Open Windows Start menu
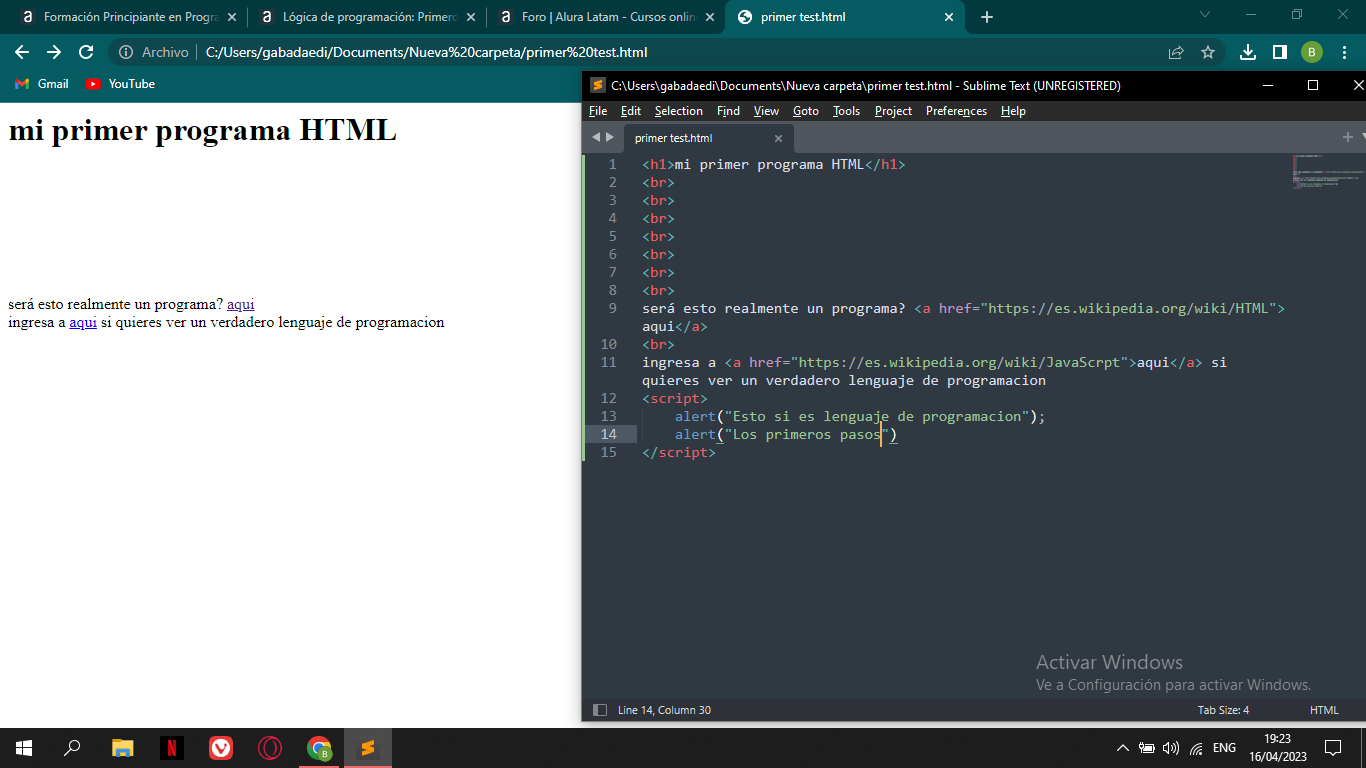The image size is (1366, 768). [24, 748]
